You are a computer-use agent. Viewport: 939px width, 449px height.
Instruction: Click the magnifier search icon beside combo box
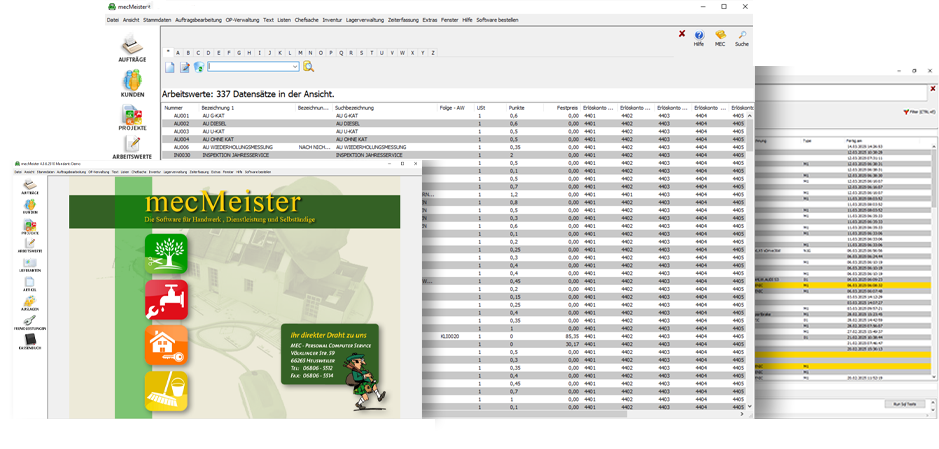pyautogui.click(x=308, y=66)
